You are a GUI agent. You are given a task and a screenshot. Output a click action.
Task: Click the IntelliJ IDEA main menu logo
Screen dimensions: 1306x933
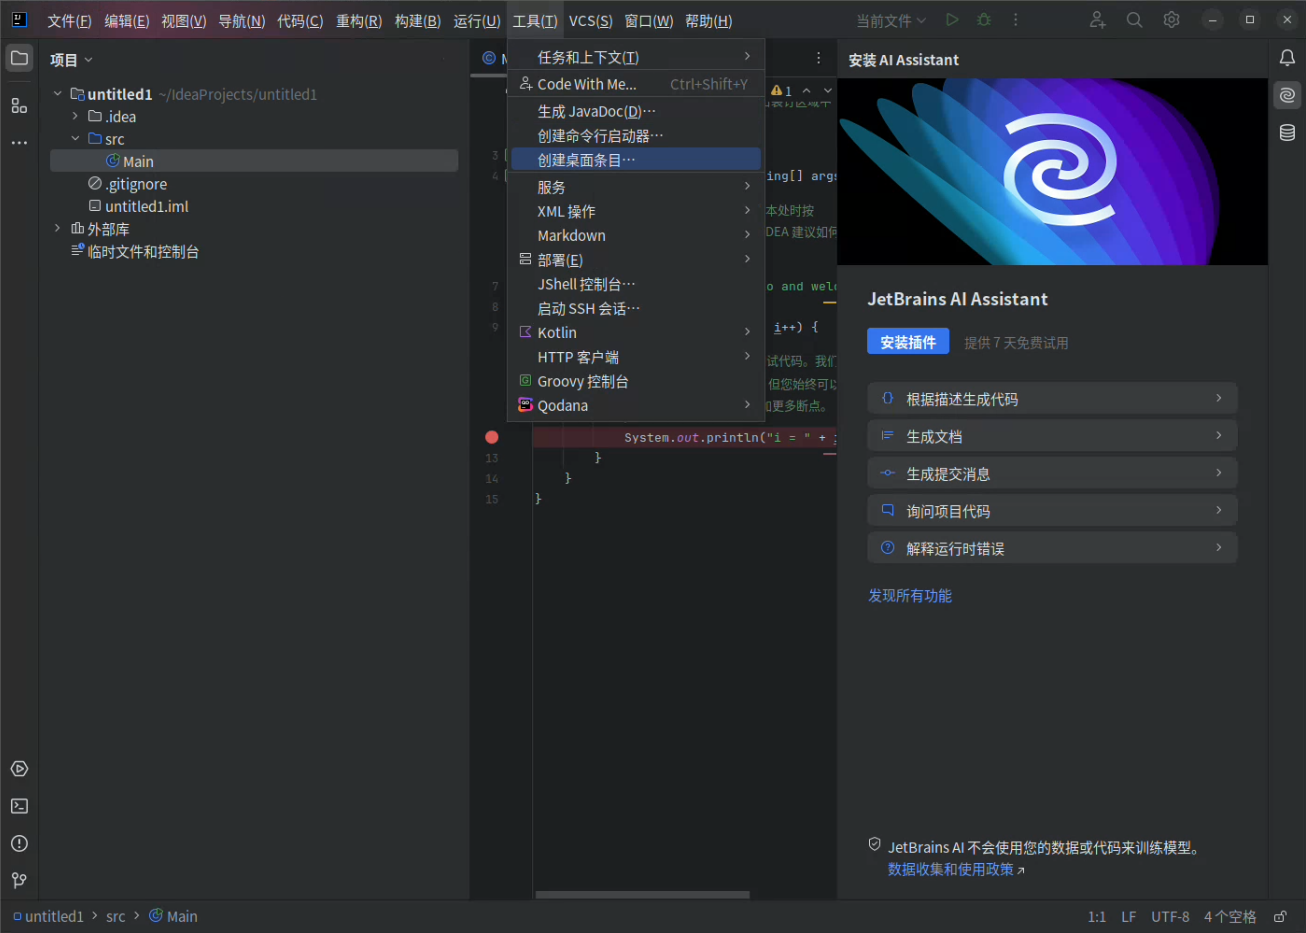[x=19, y=20]
